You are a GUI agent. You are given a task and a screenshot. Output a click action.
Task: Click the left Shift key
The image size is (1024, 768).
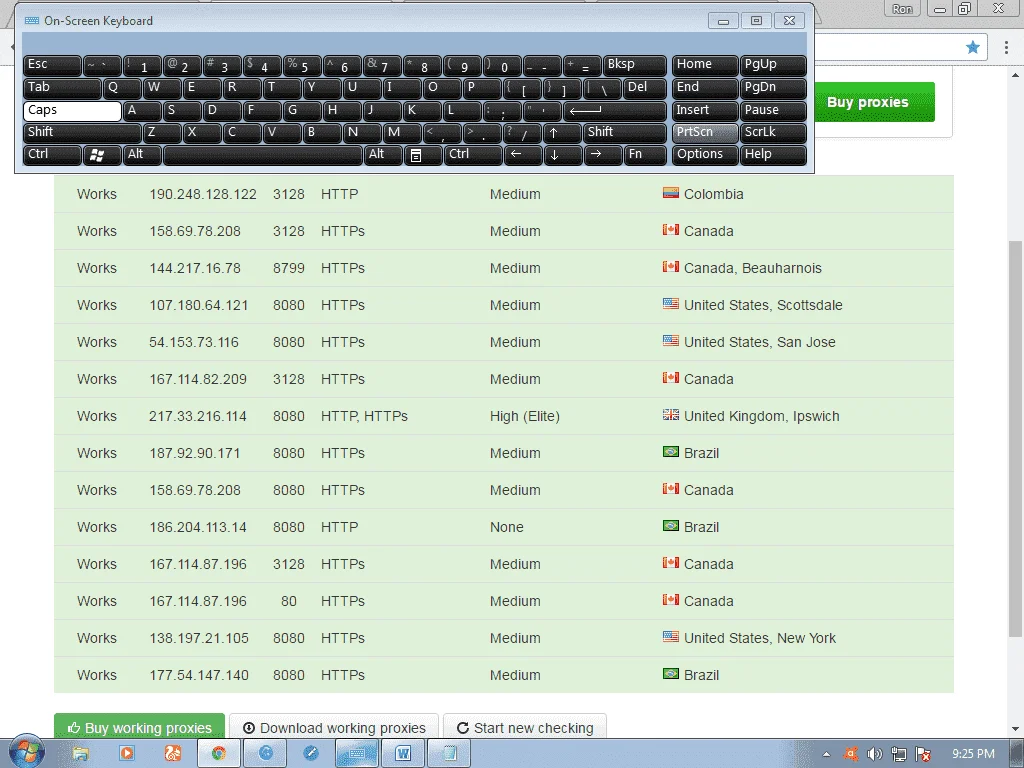[82, 133]
